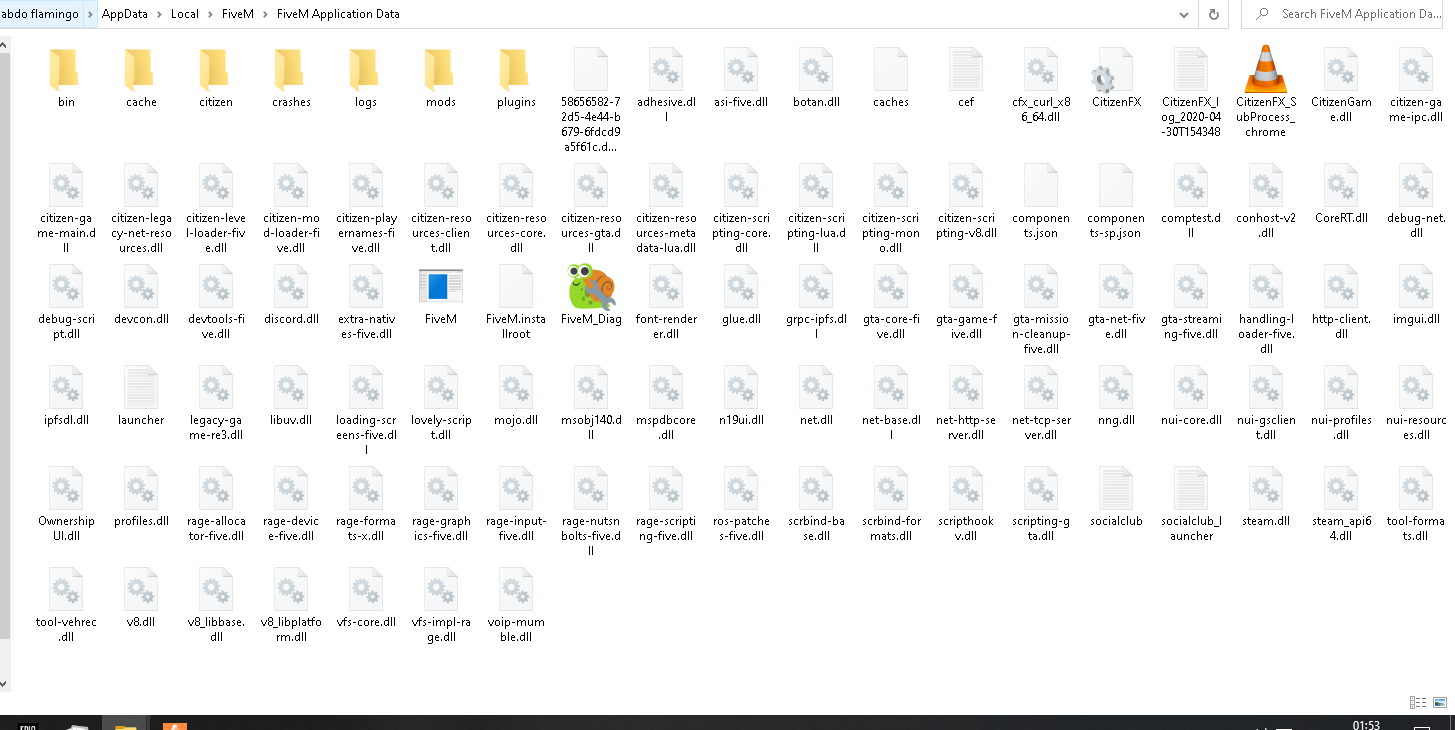Click the down arrow of the left pane scrollbar
Screen dimensions: 1455x730
(3, 684)
